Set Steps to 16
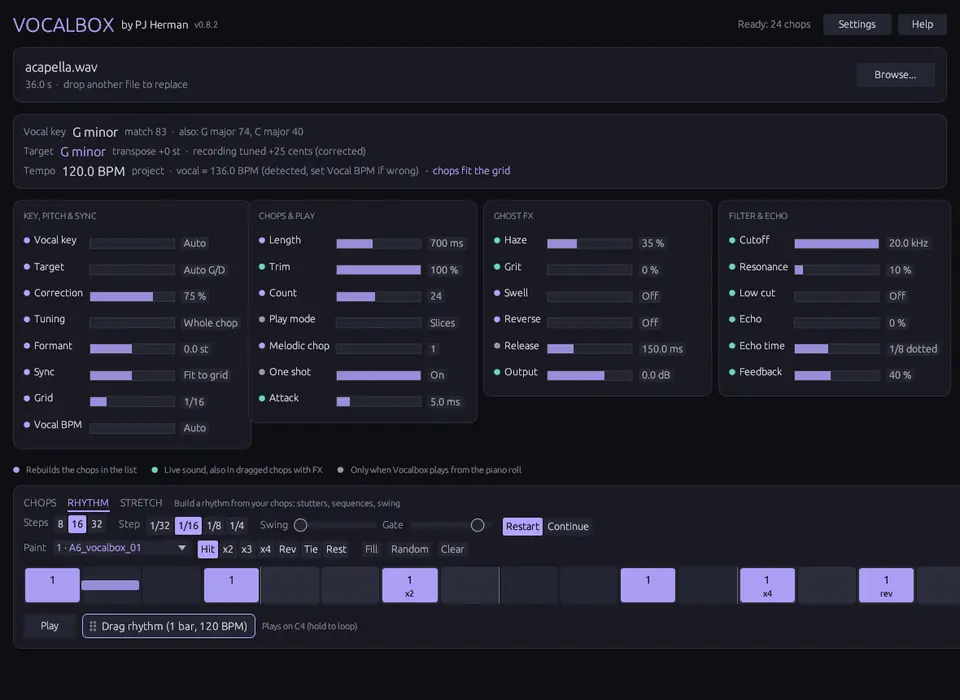The height and width of the screenshot is (700, 960). pyautogui.click(x=77, y=524)
